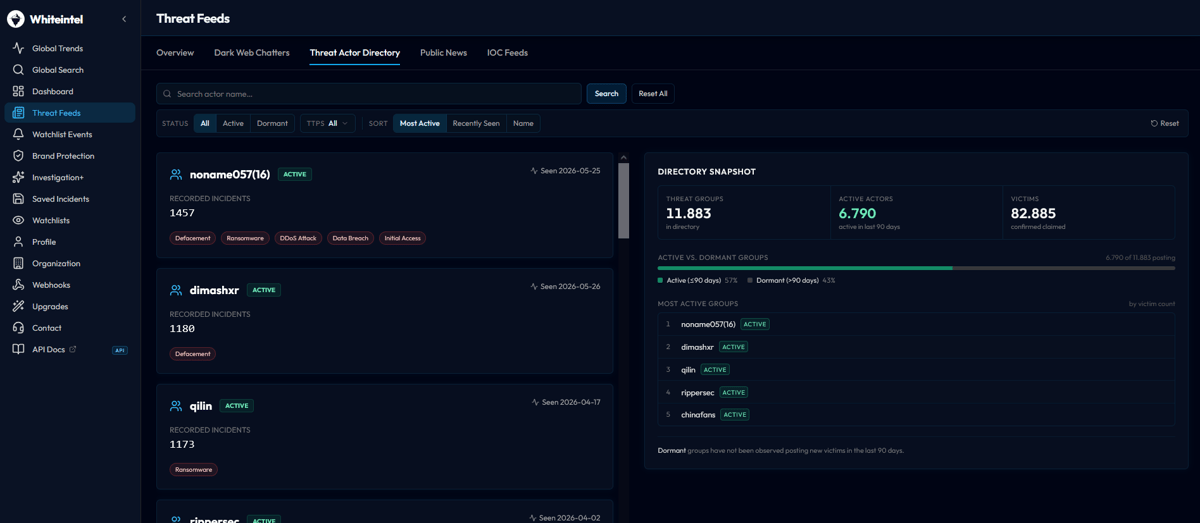Open the TTPS All dropdown
The height and width of the screenshot is (523, 1200).
tap(328, 123)
